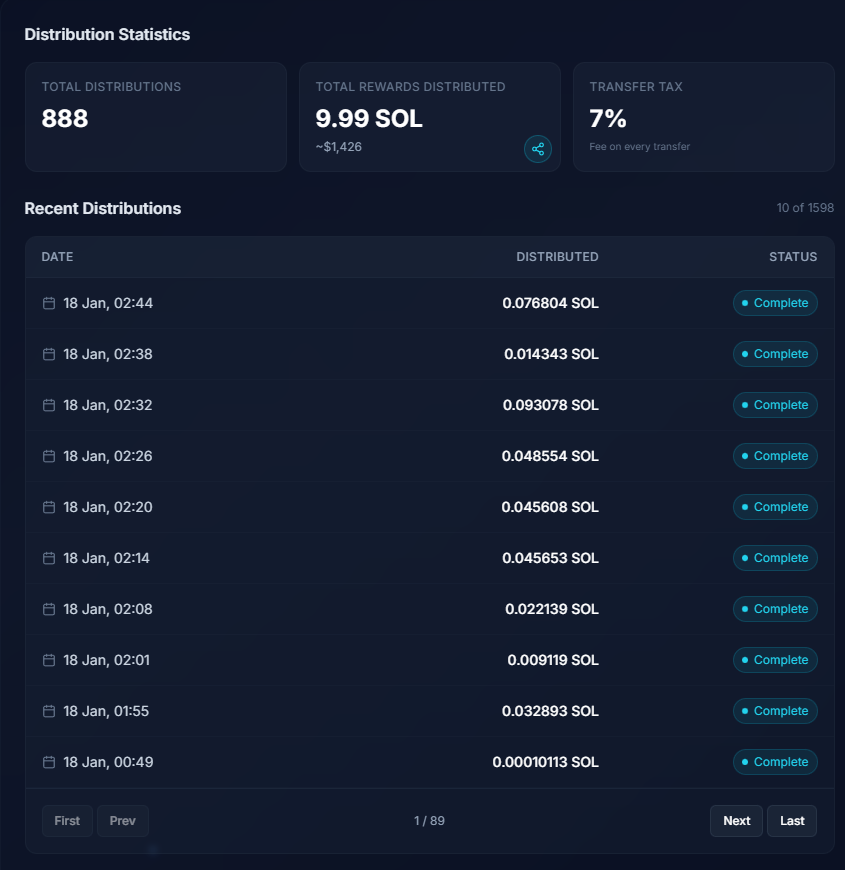This screenshot has height=870, width=845.
Task: Click calendar icon for 18 Jan, 02:32
Action: coord(49,405)
